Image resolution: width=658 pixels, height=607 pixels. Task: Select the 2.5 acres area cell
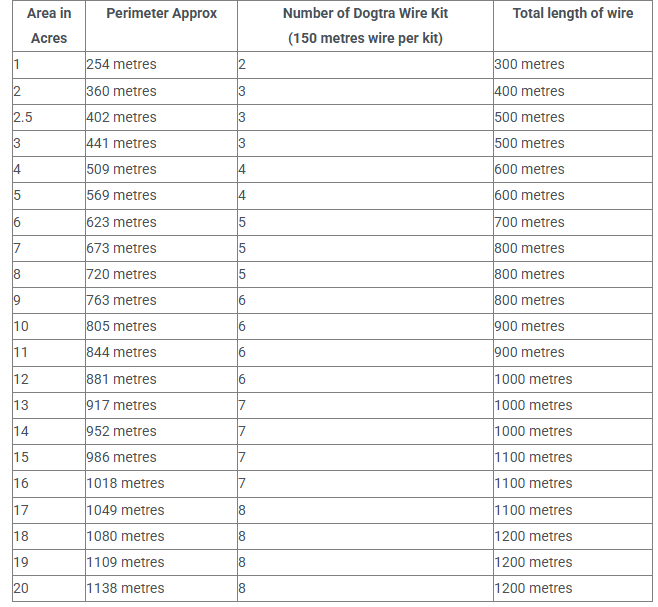point(23,117)
